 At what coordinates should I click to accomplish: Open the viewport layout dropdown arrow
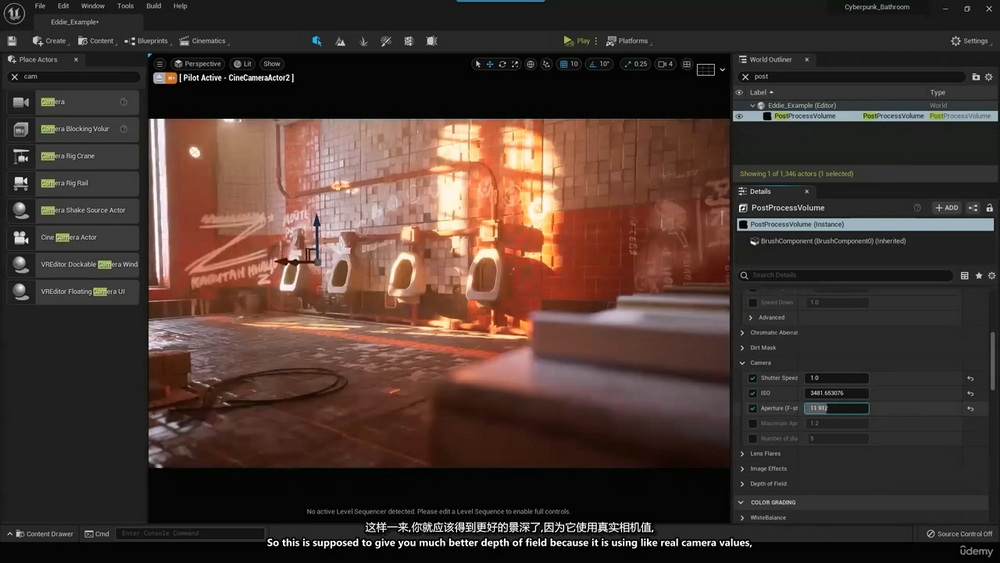tap(723, 69)
